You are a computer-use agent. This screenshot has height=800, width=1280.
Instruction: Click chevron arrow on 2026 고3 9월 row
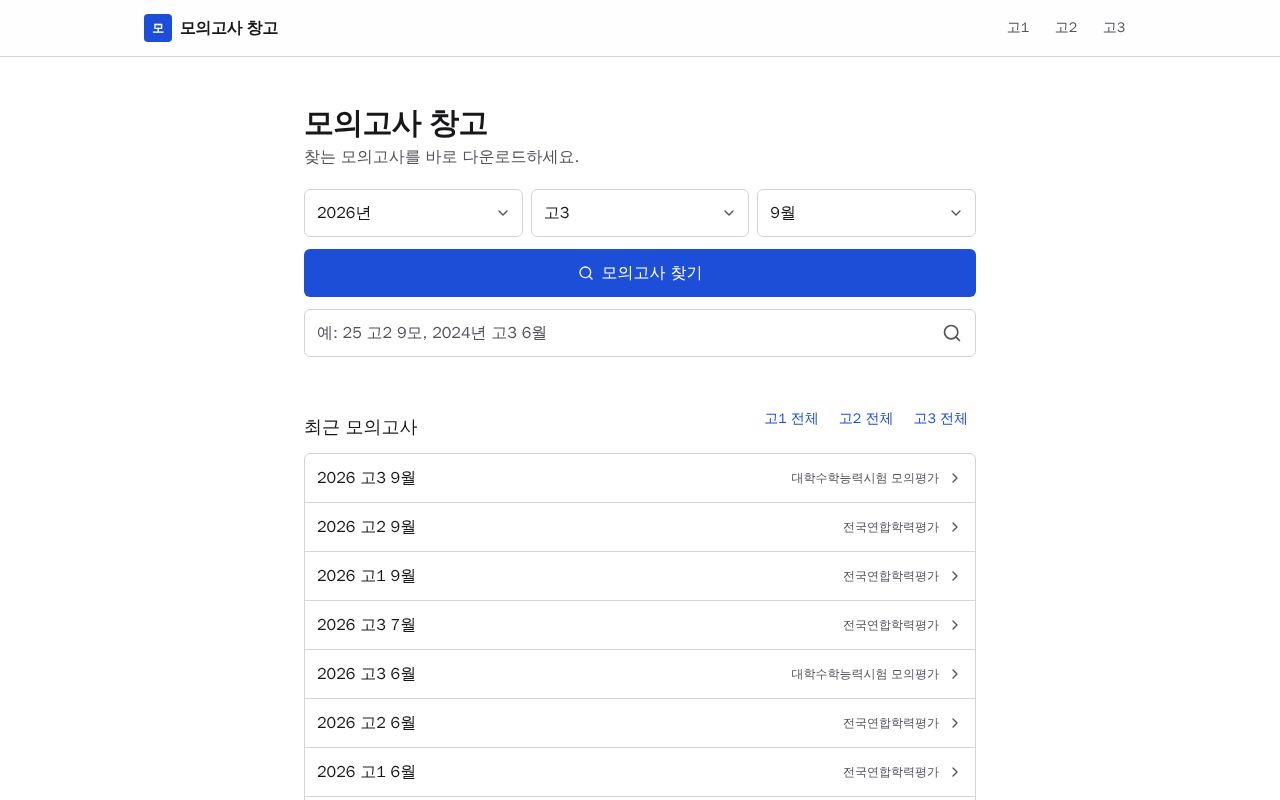(955, 478)
